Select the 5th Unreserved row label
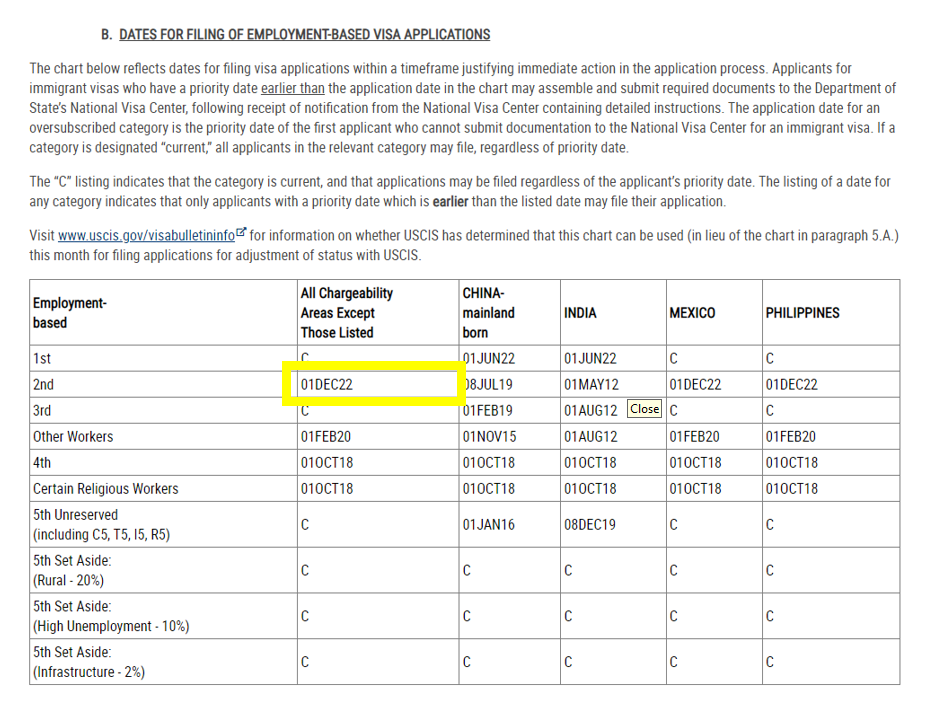Image resolution: width=942 pixels, height=715 pixels. click(x=102, y=525)
